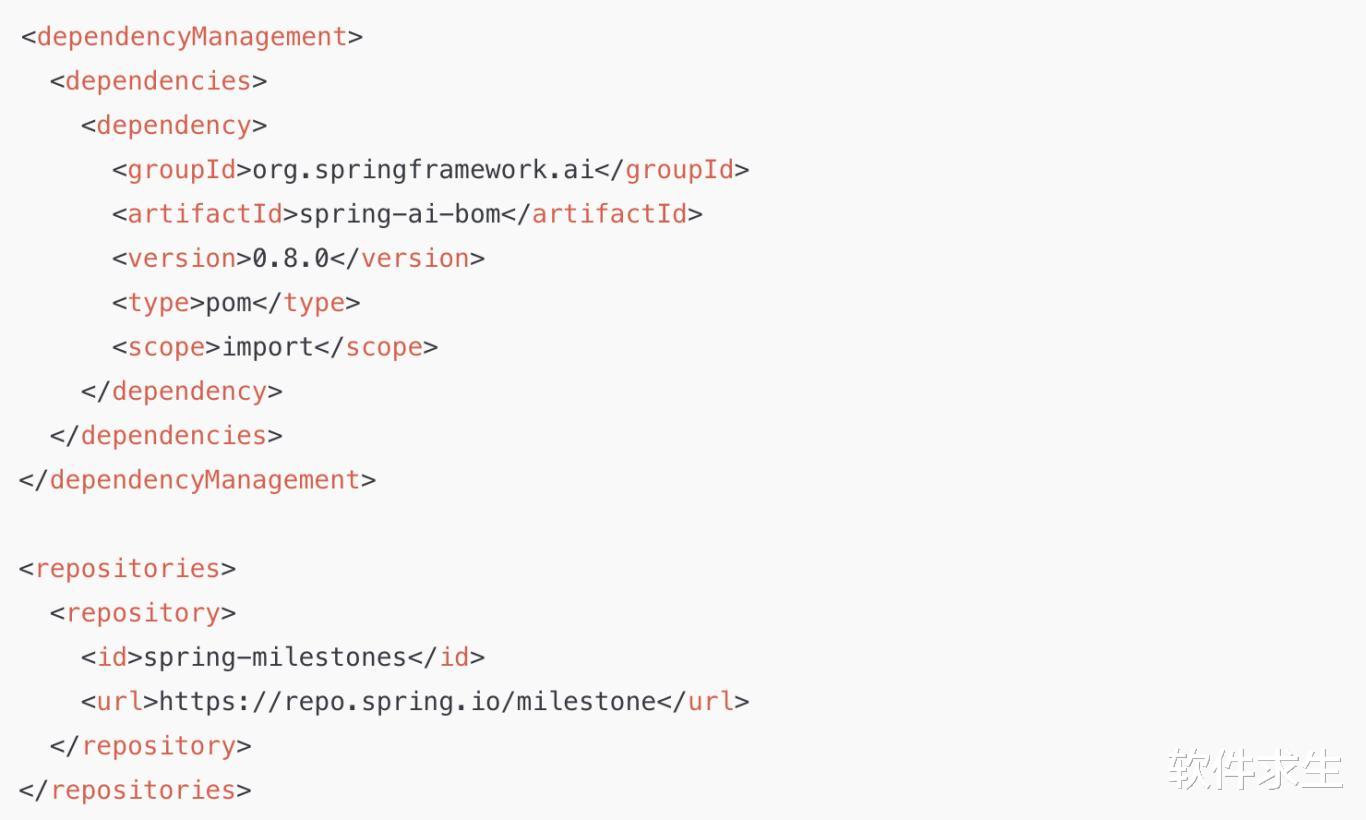Click the opening dependency tag
The height and width of the screenshot is (820, 1366).
[174, 125]
